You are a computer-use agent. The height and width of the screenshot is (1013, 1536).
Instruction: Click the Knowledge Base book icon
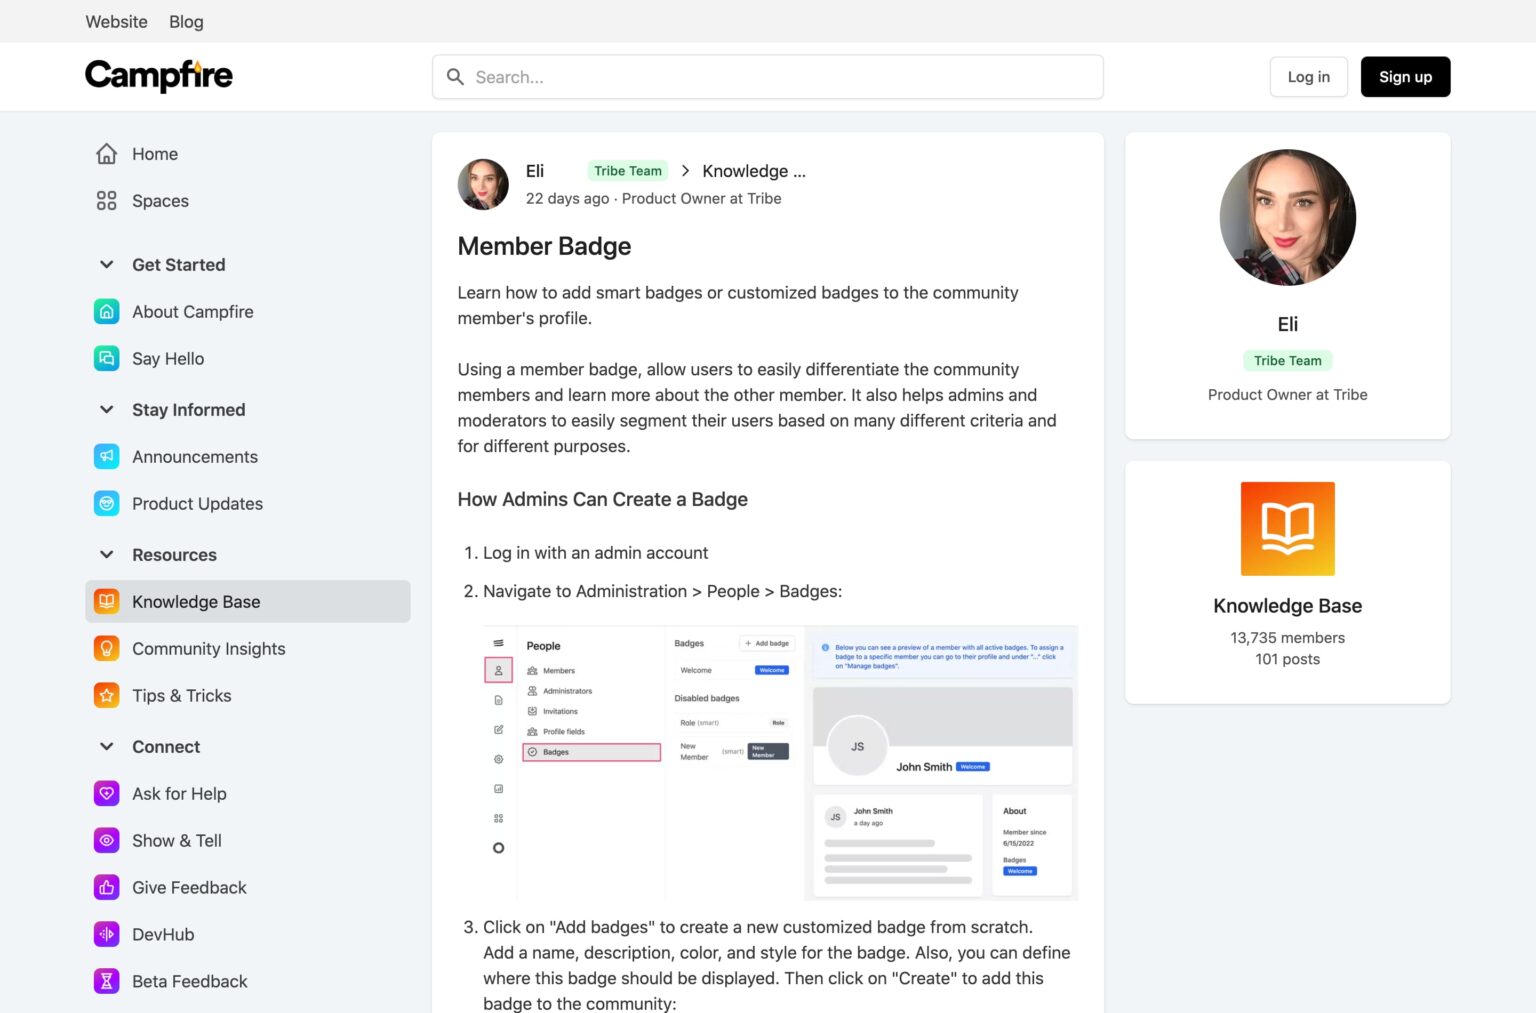[x=107, y=601]
